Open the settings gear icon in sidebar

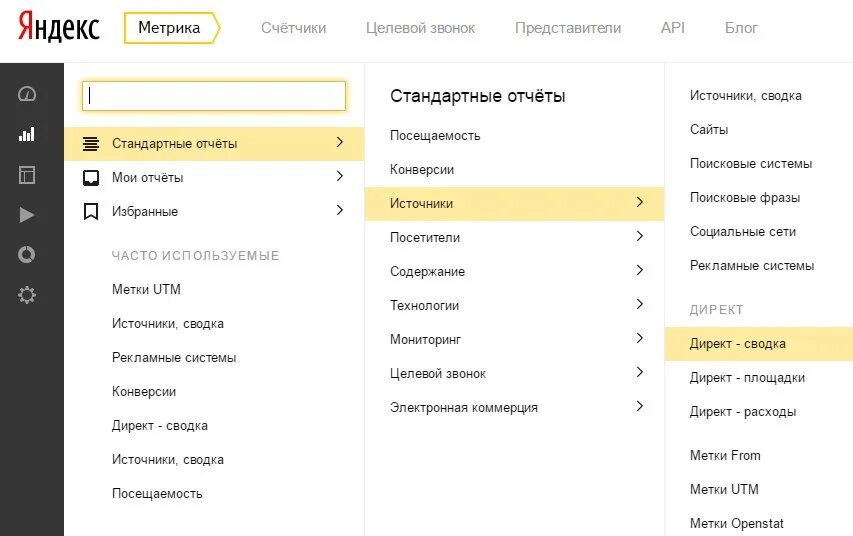(x=27, y=295)
